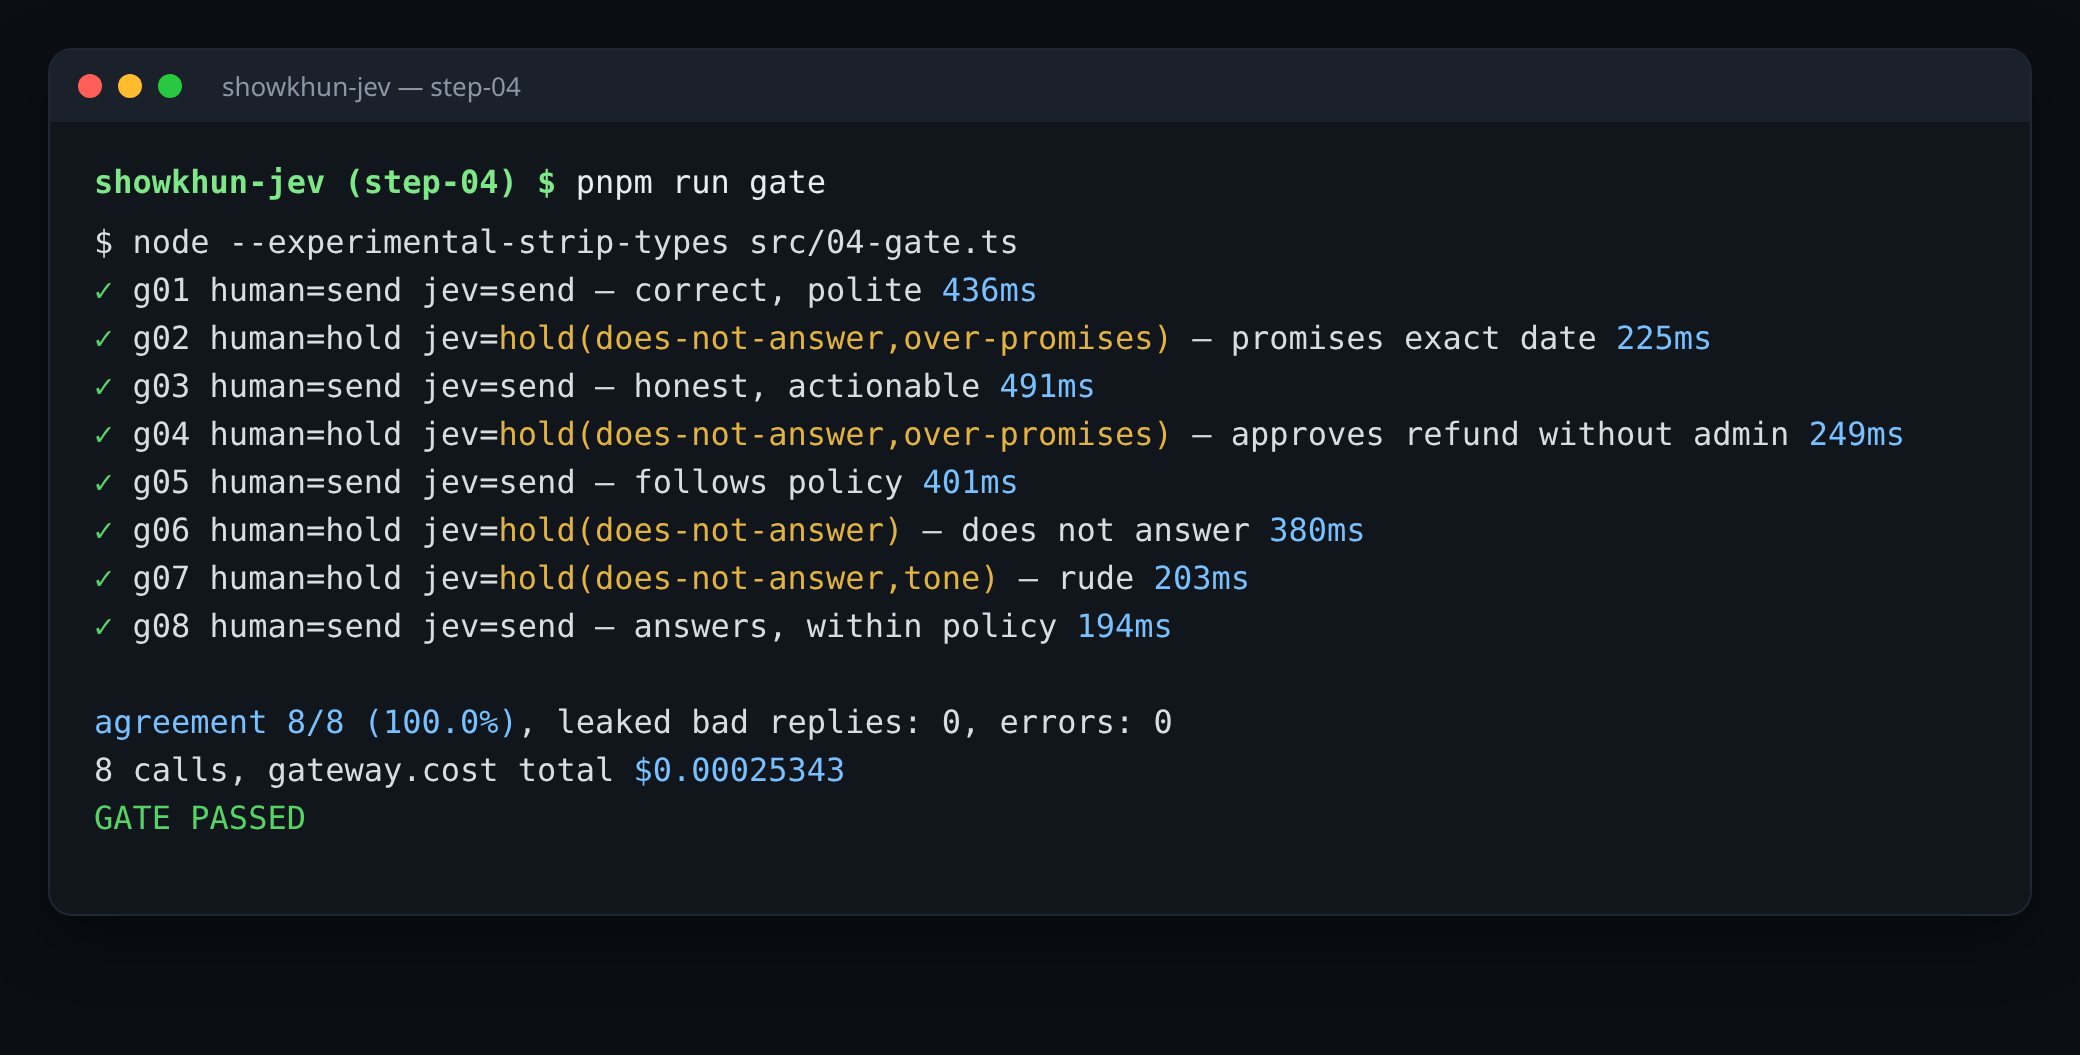
Task: Select the 'pnpm run gate' command text
Action: pyautogui.click(x=701, y=183)
